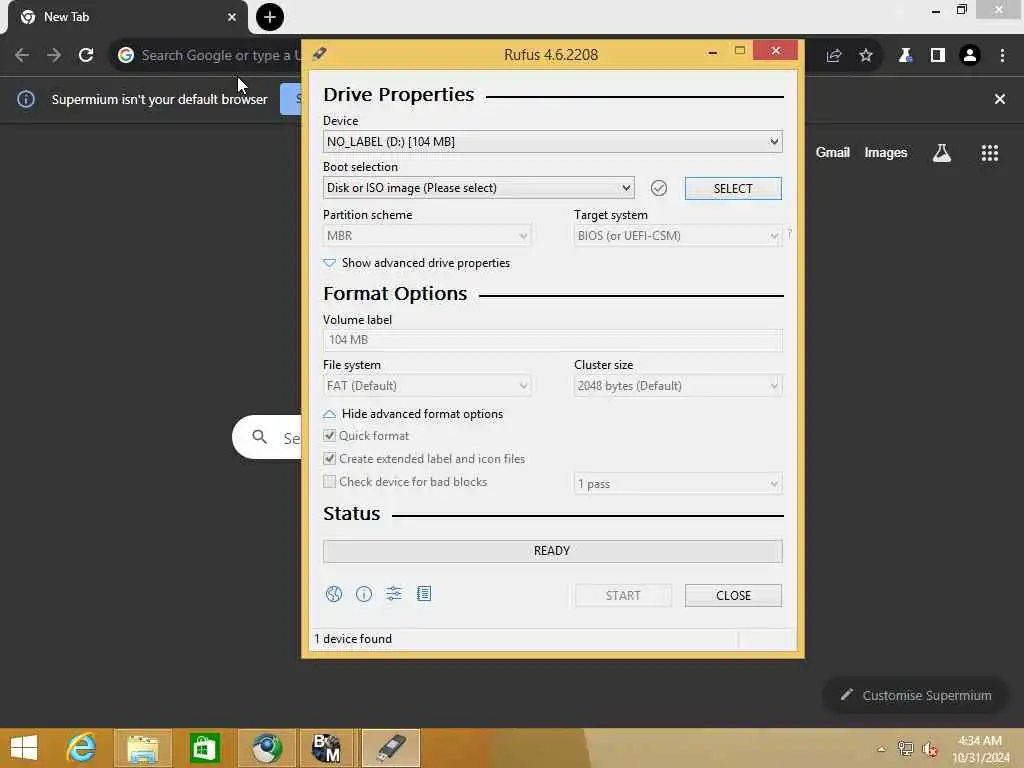Screen dimensions: 1024x768
Task: Open the Boot selection dropdown
Action: (479, 188)
